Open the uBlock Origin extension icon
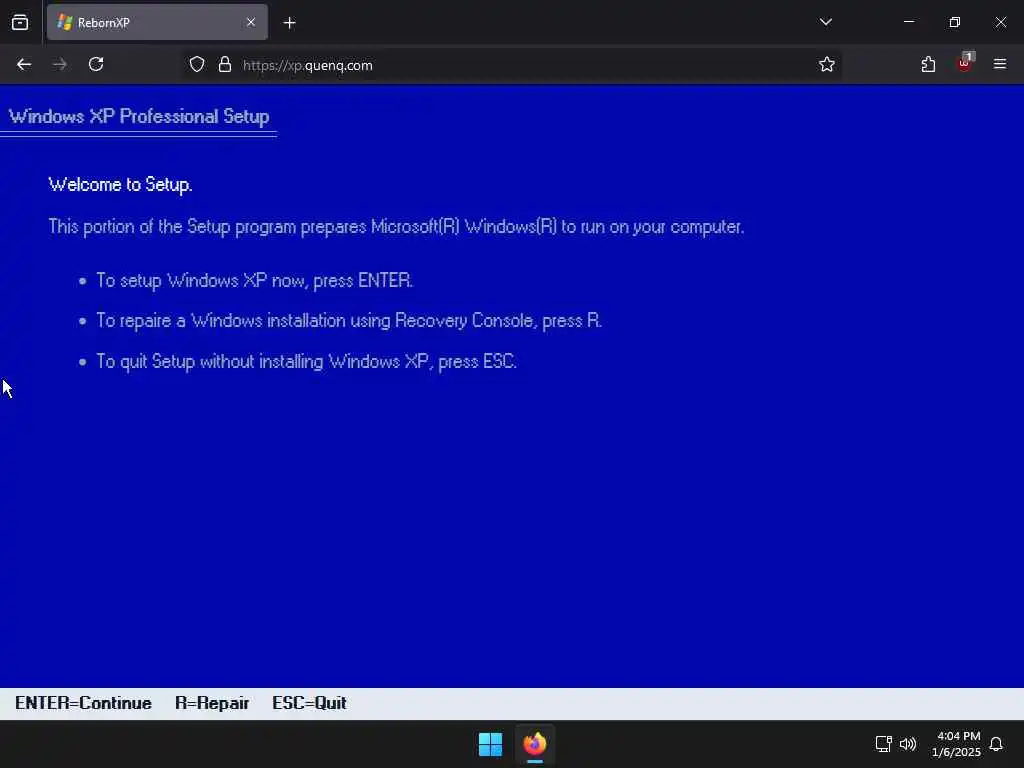Screen dimensions: 1024x768 point(965,63)
